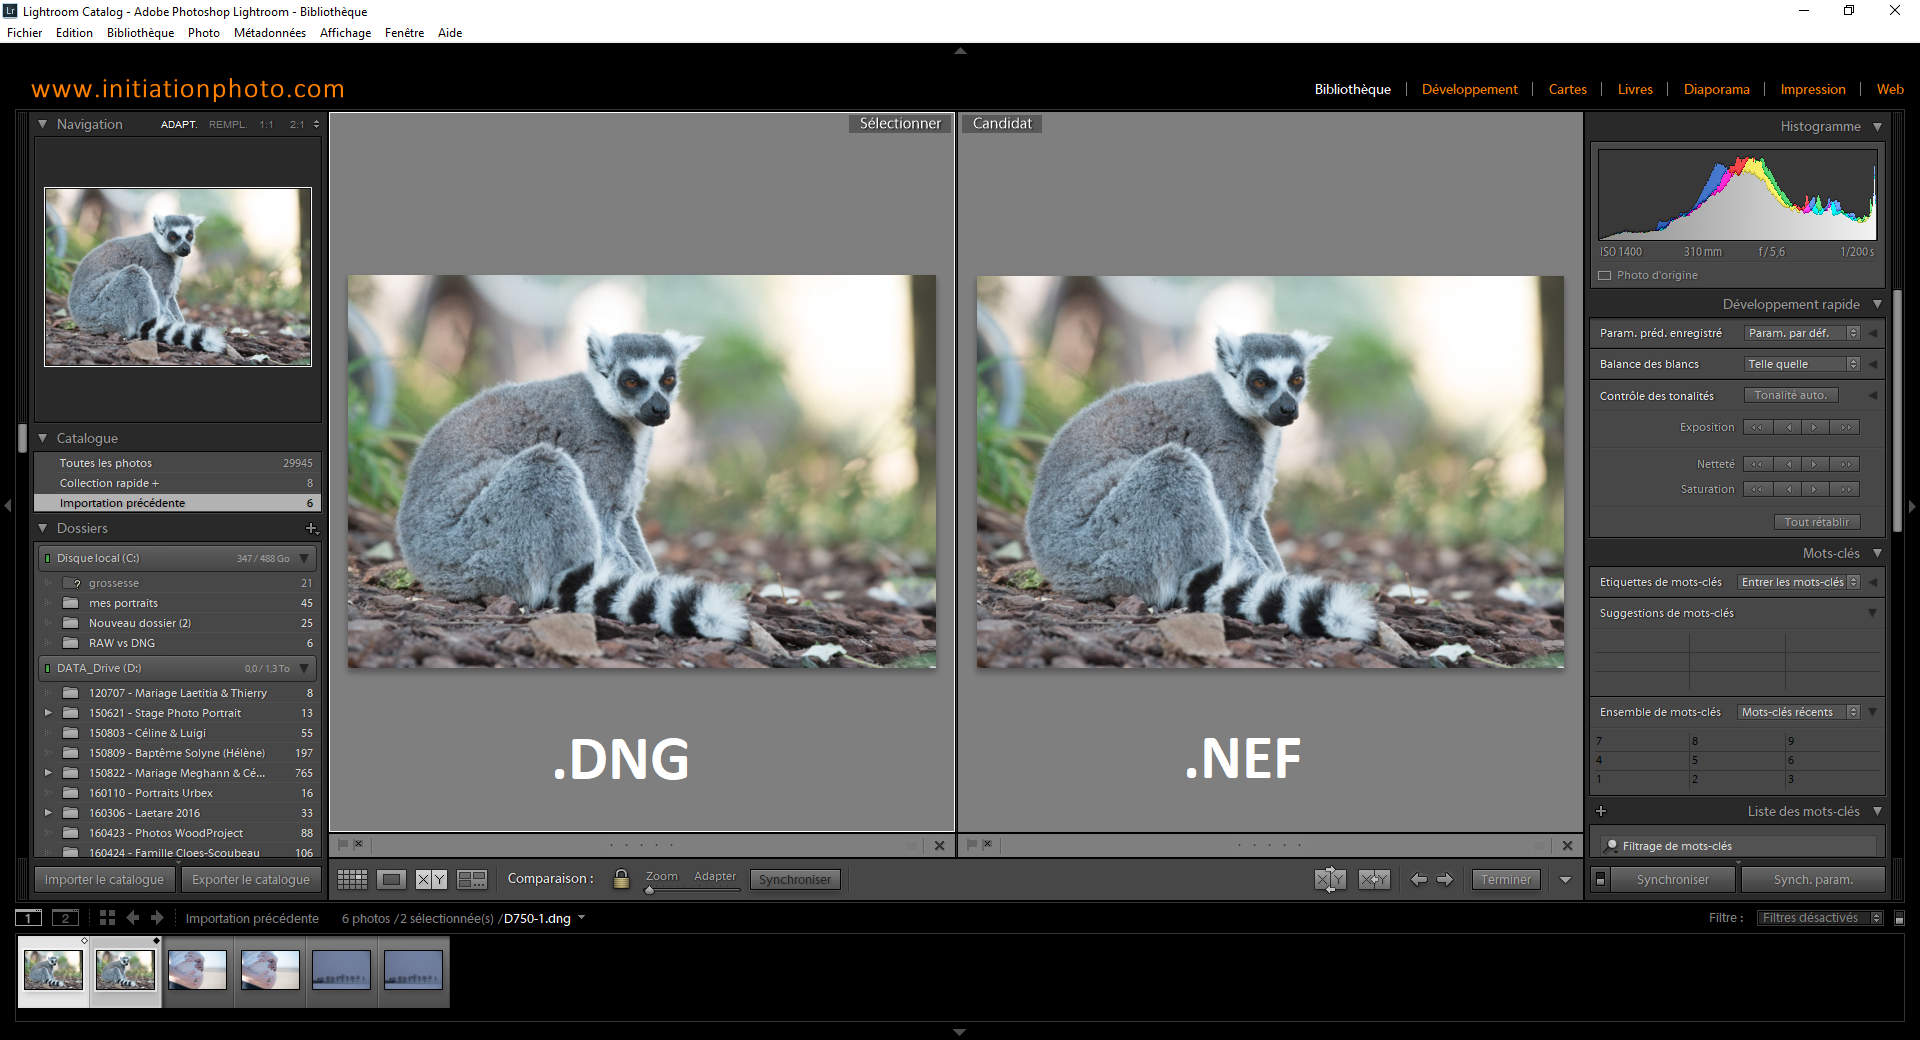Select next photo arrow in compare toolbar
The width and height of the screenshot is (1920, 1040).
coord(1445,879)
